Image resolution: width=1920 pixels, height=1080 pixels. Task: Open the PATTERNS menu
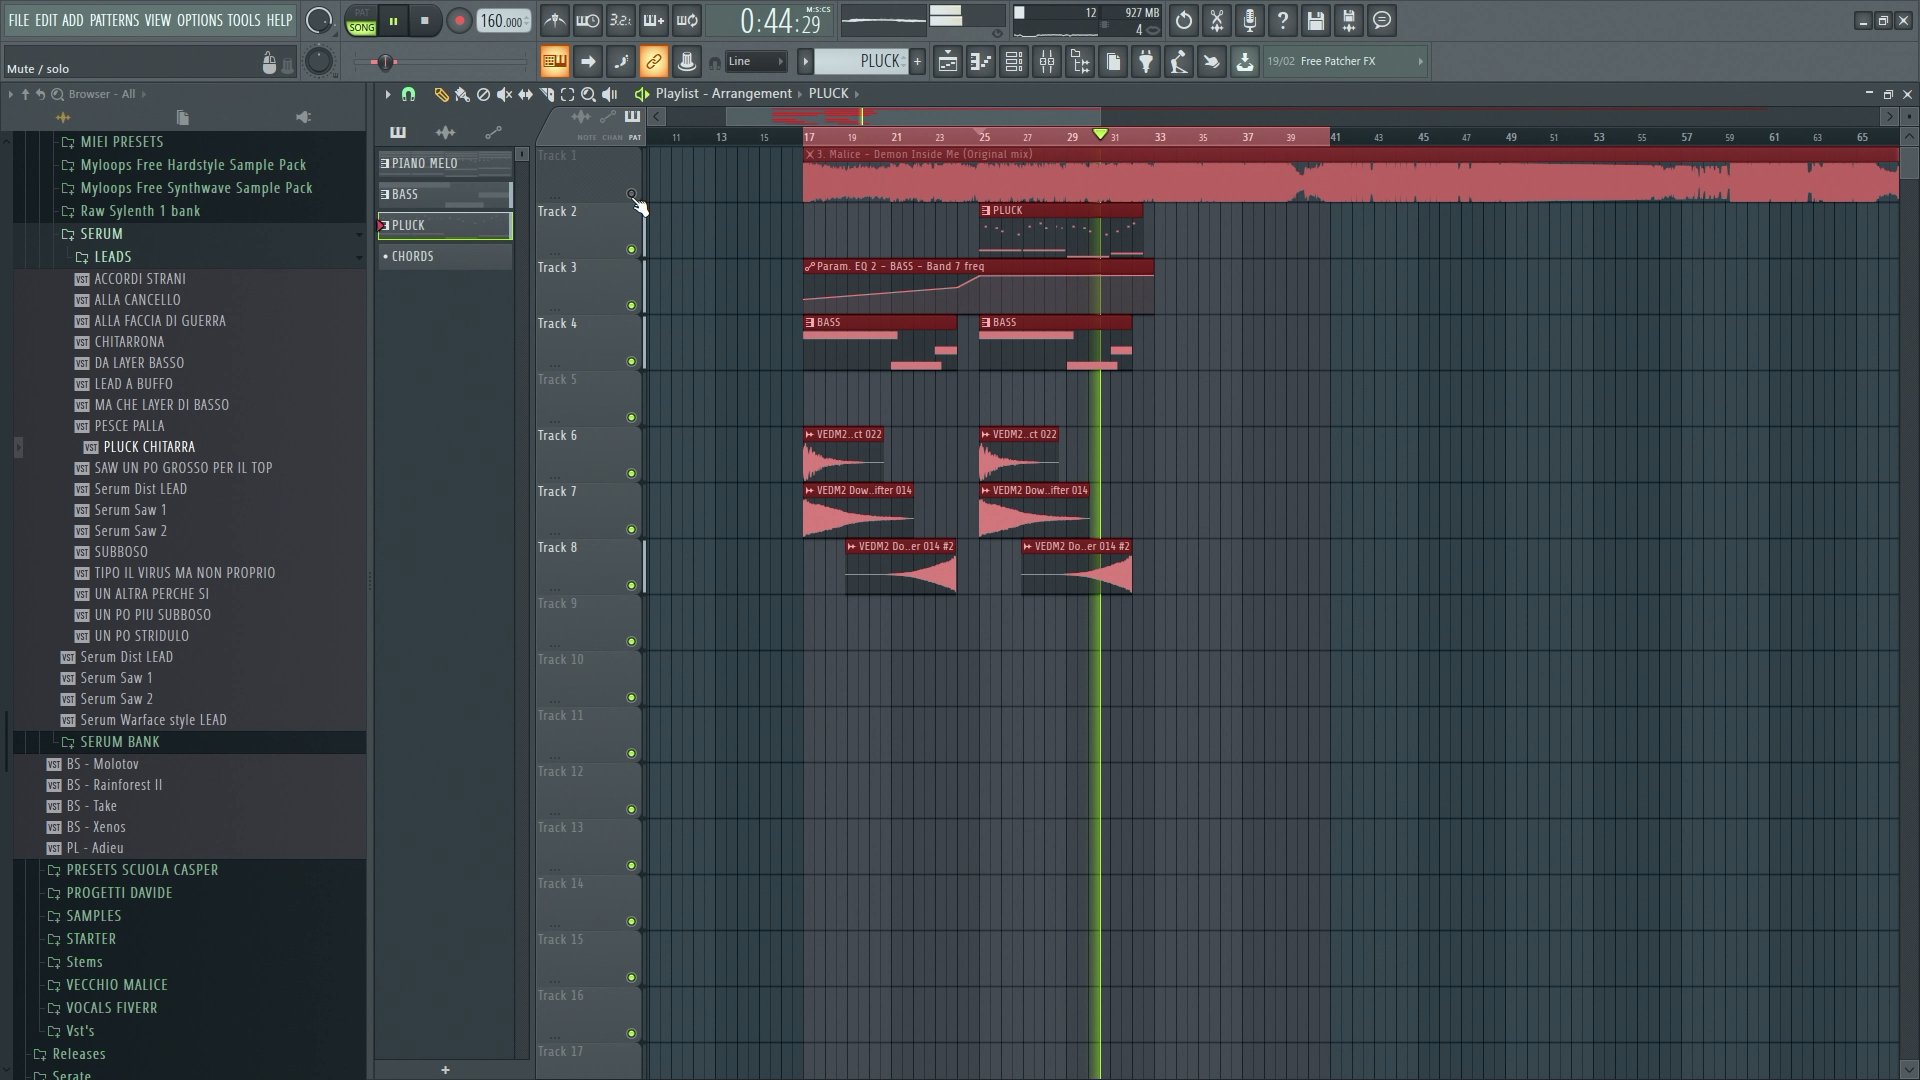coord(114,20)
